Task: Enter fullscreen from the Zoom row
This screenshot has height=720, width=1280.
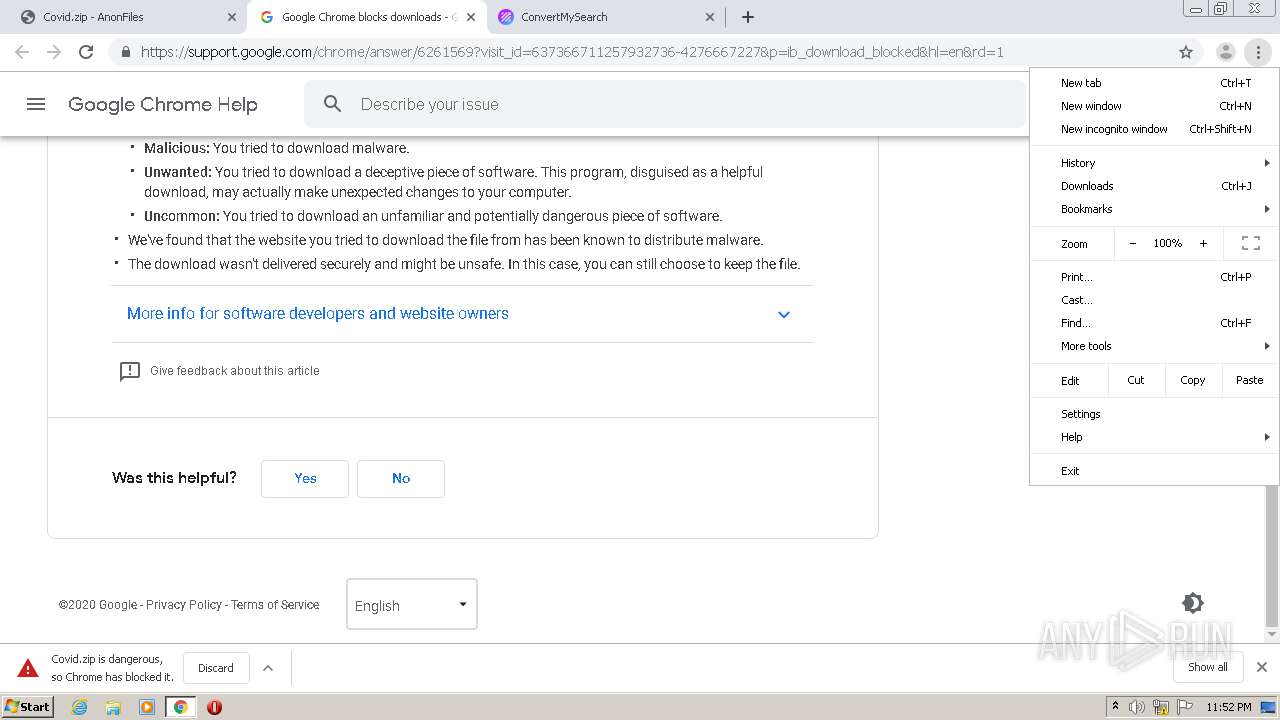Action: point(1250,243)
